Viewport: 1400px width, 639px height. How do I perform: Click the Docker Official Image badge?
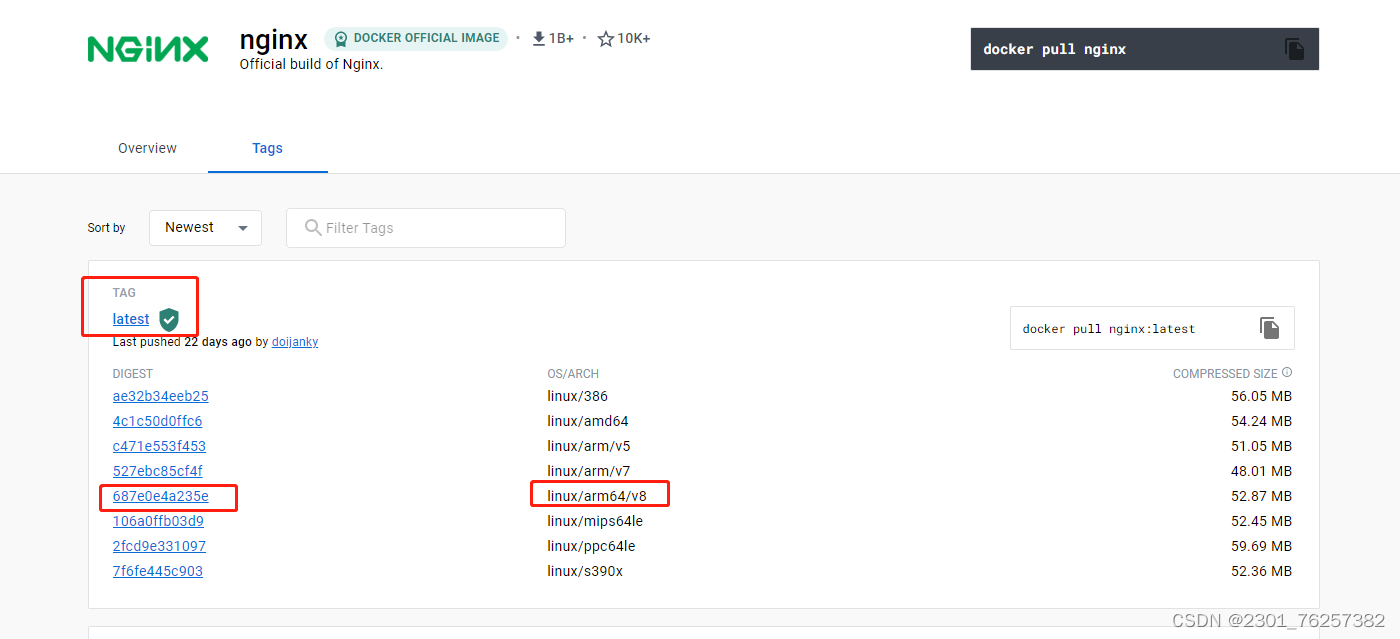click(x=416, y=37)
